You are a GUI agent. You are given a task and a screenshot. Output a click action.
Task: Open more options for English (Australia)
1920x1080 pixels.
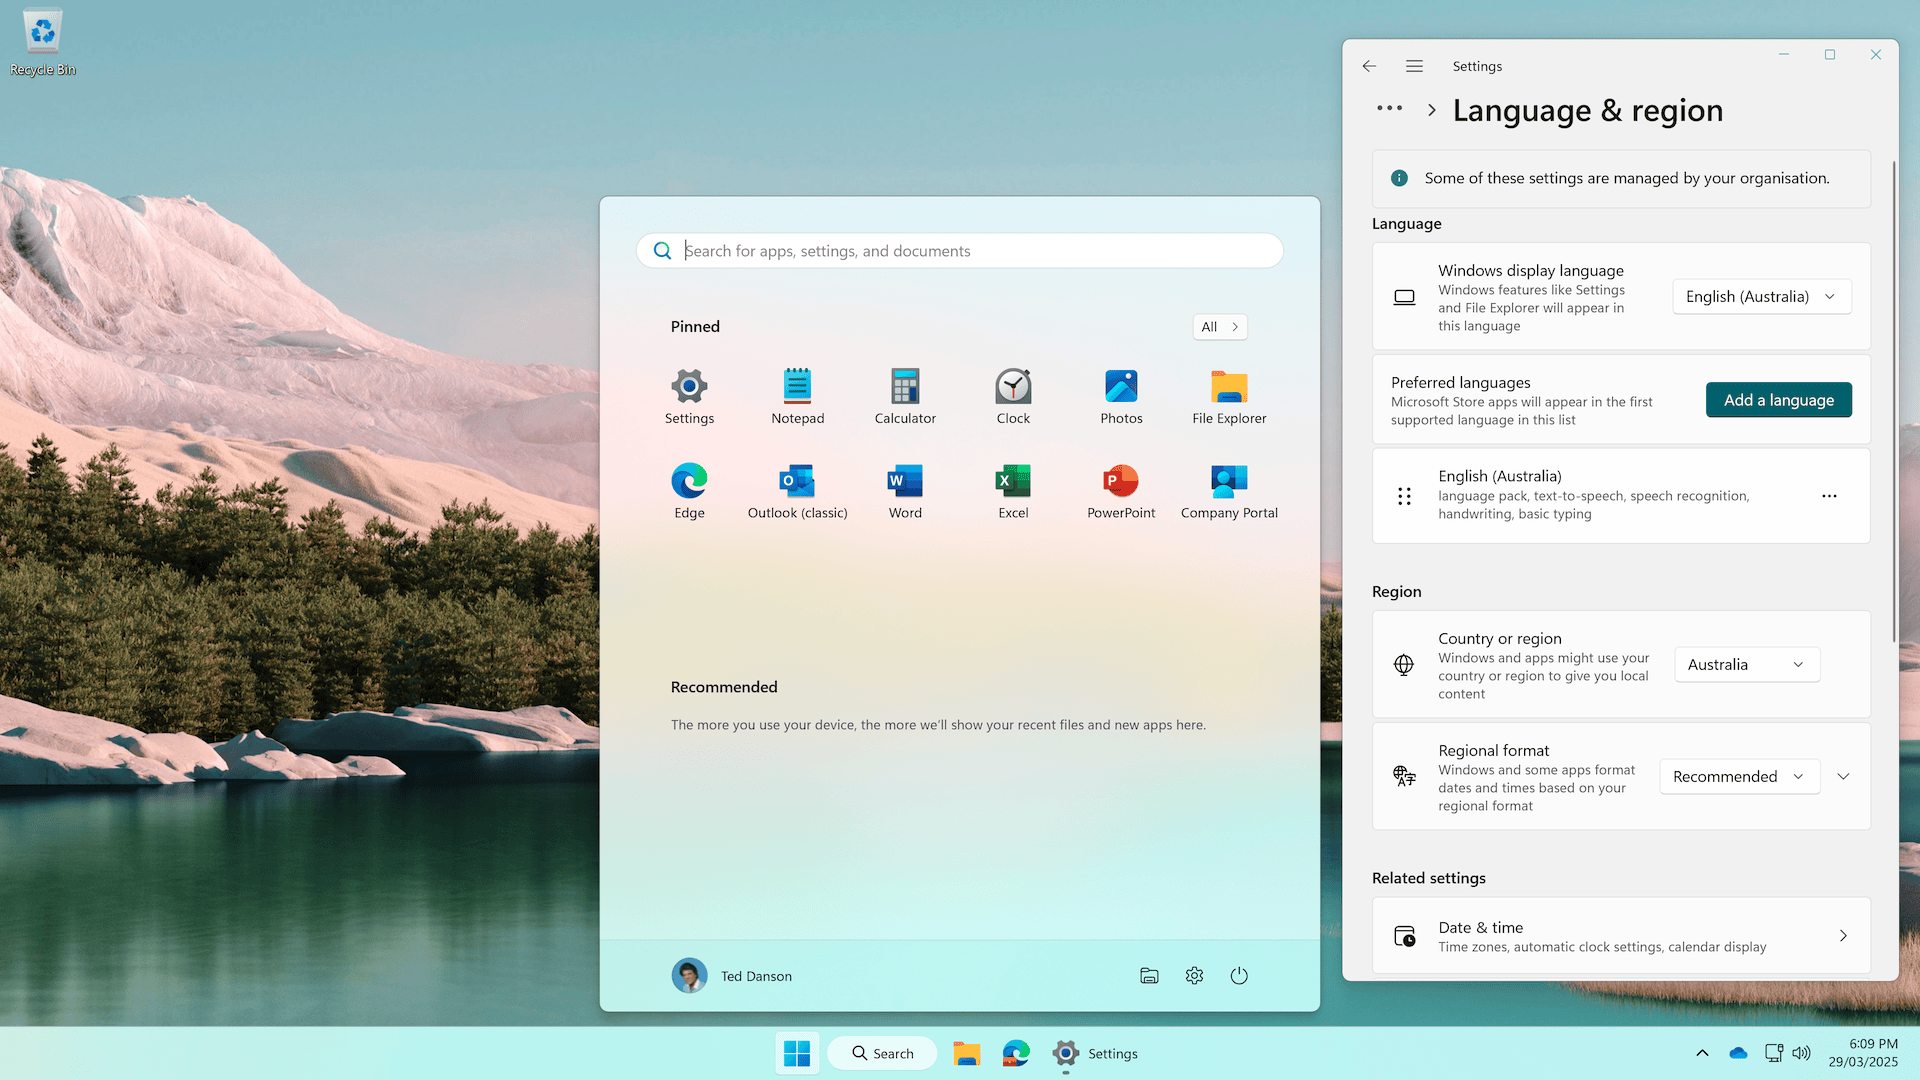1829,496
